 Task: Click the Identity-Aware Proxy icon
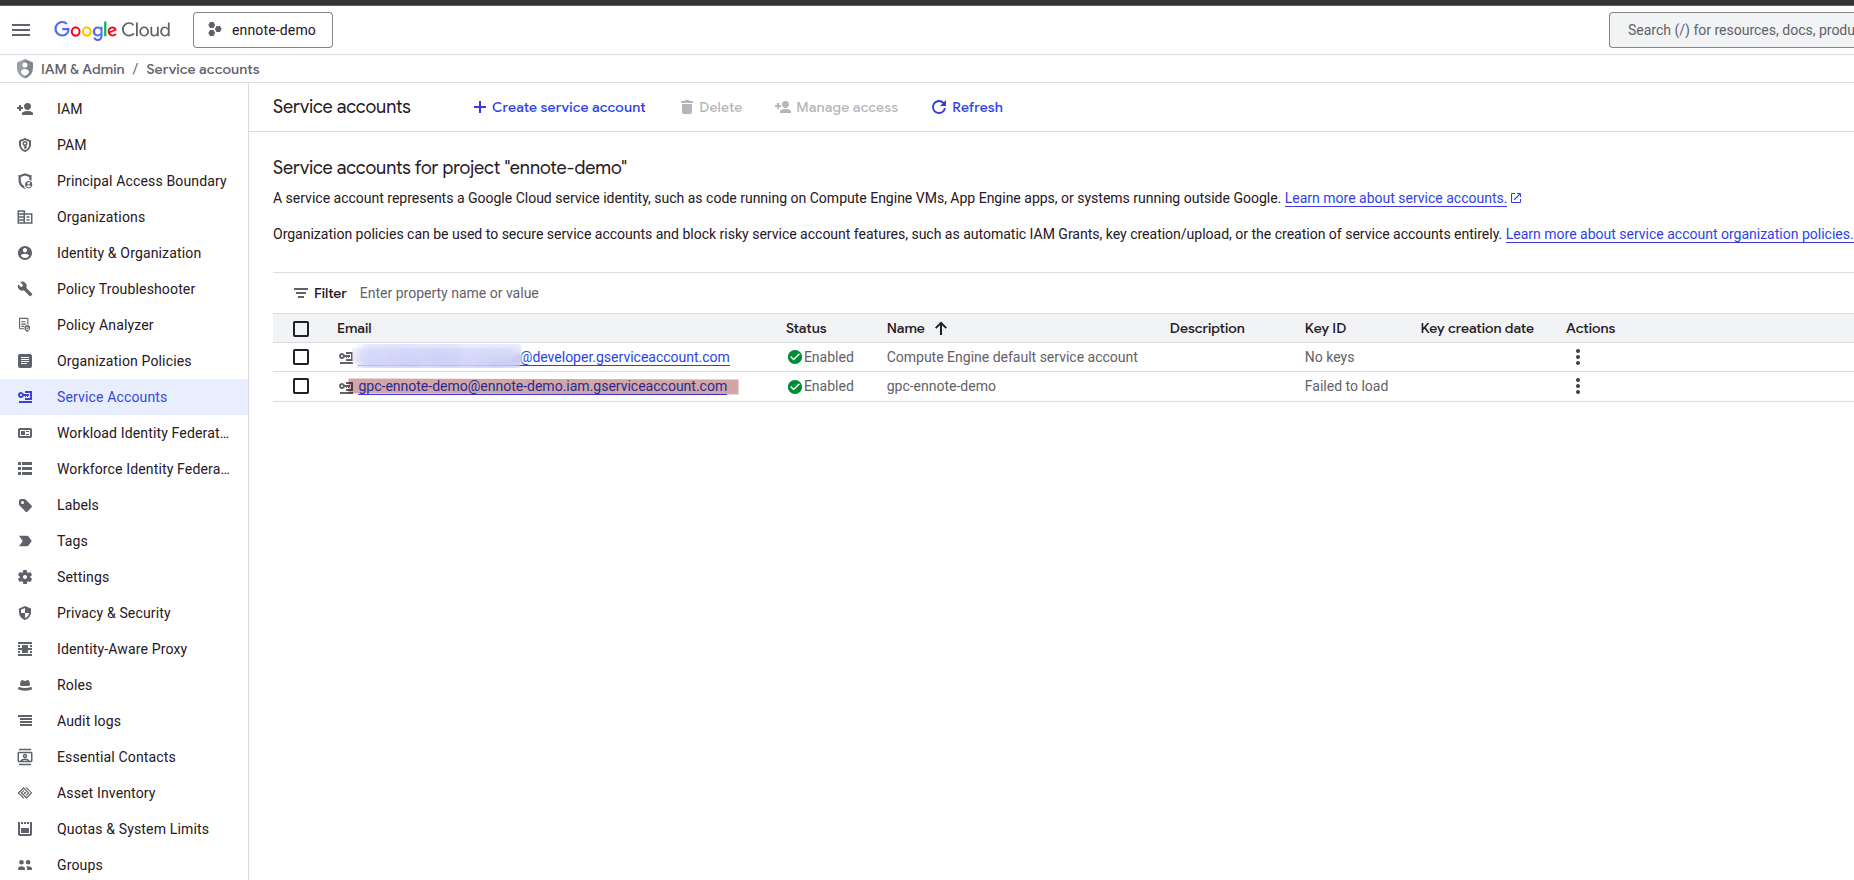[25, 649]
